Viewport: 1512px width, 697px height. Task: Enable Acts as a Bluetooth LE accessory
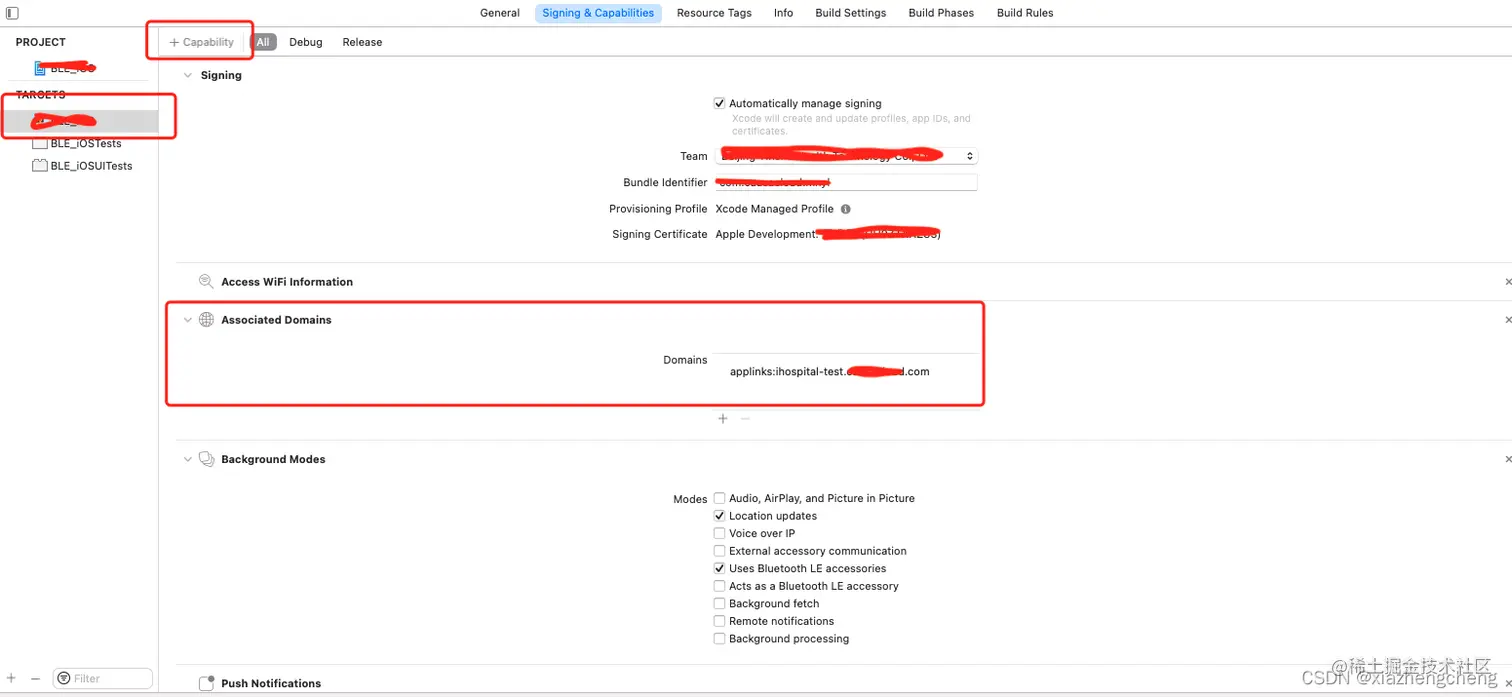pos(719,586)
